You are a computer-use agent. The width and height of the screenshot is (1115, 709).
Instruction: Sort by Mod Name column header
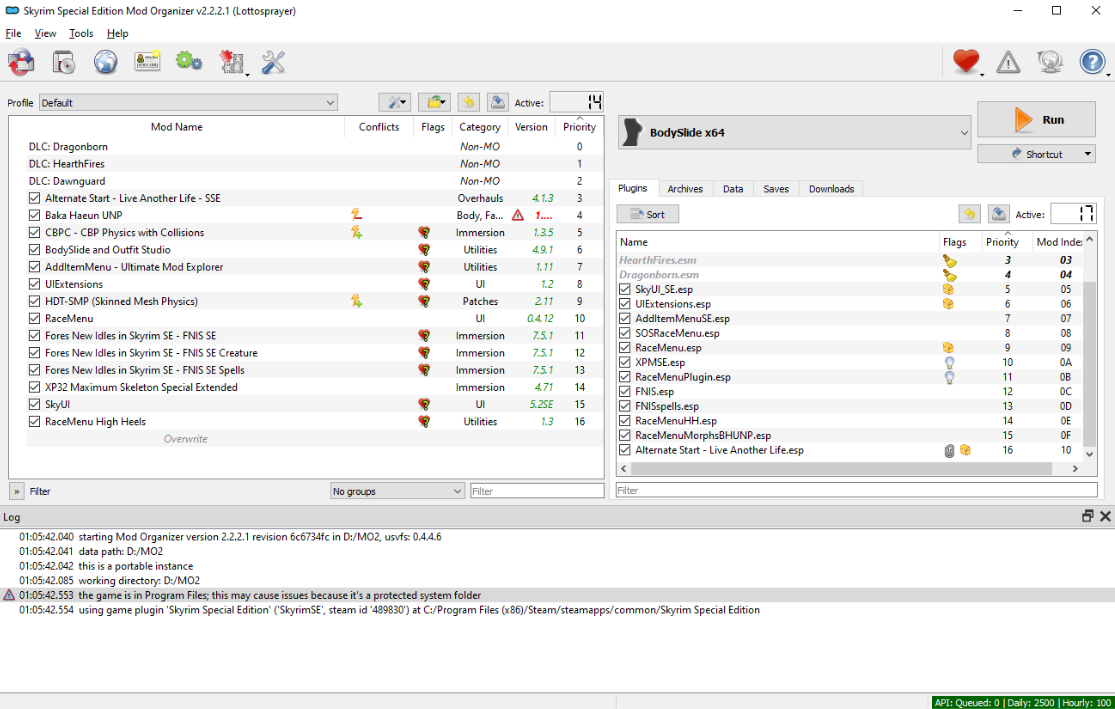coord(176,127)
